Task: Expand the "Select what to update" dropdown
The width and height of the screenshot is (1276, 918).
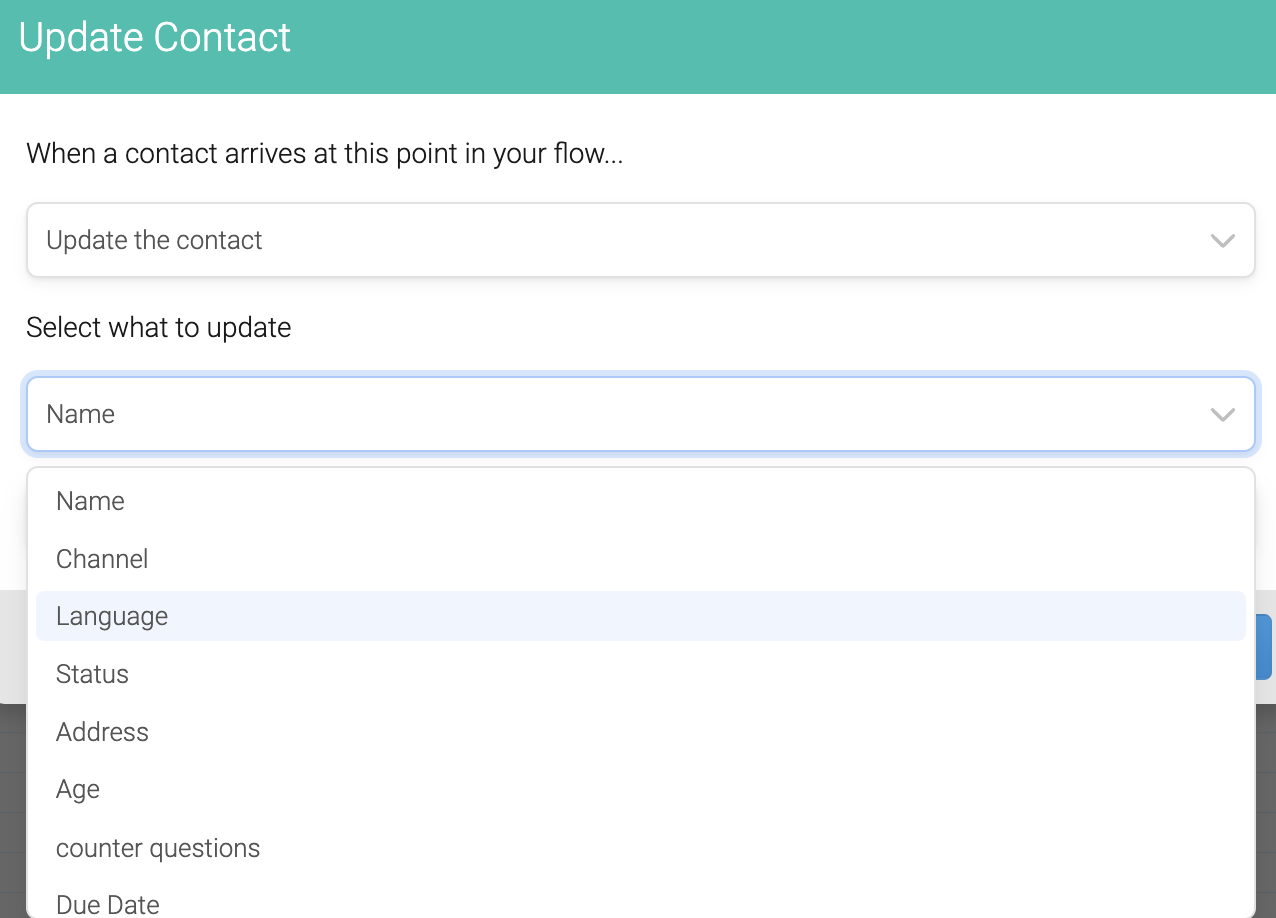Action: [x=600, y=414]
